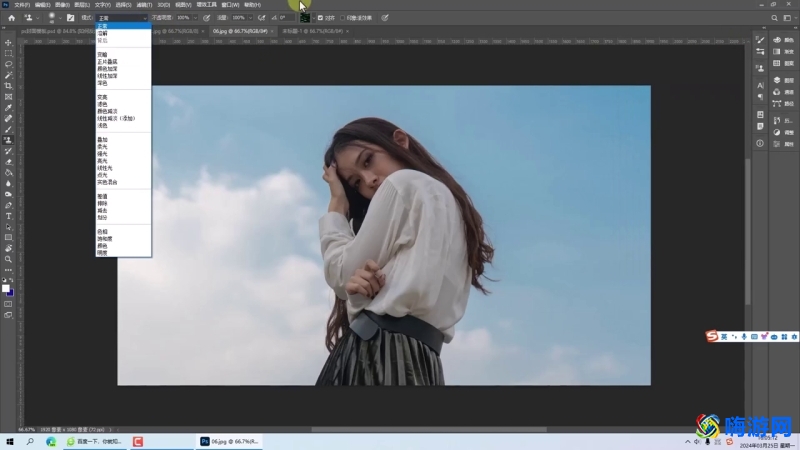Toggle airbrush build-up button

[x=262, y=18]
